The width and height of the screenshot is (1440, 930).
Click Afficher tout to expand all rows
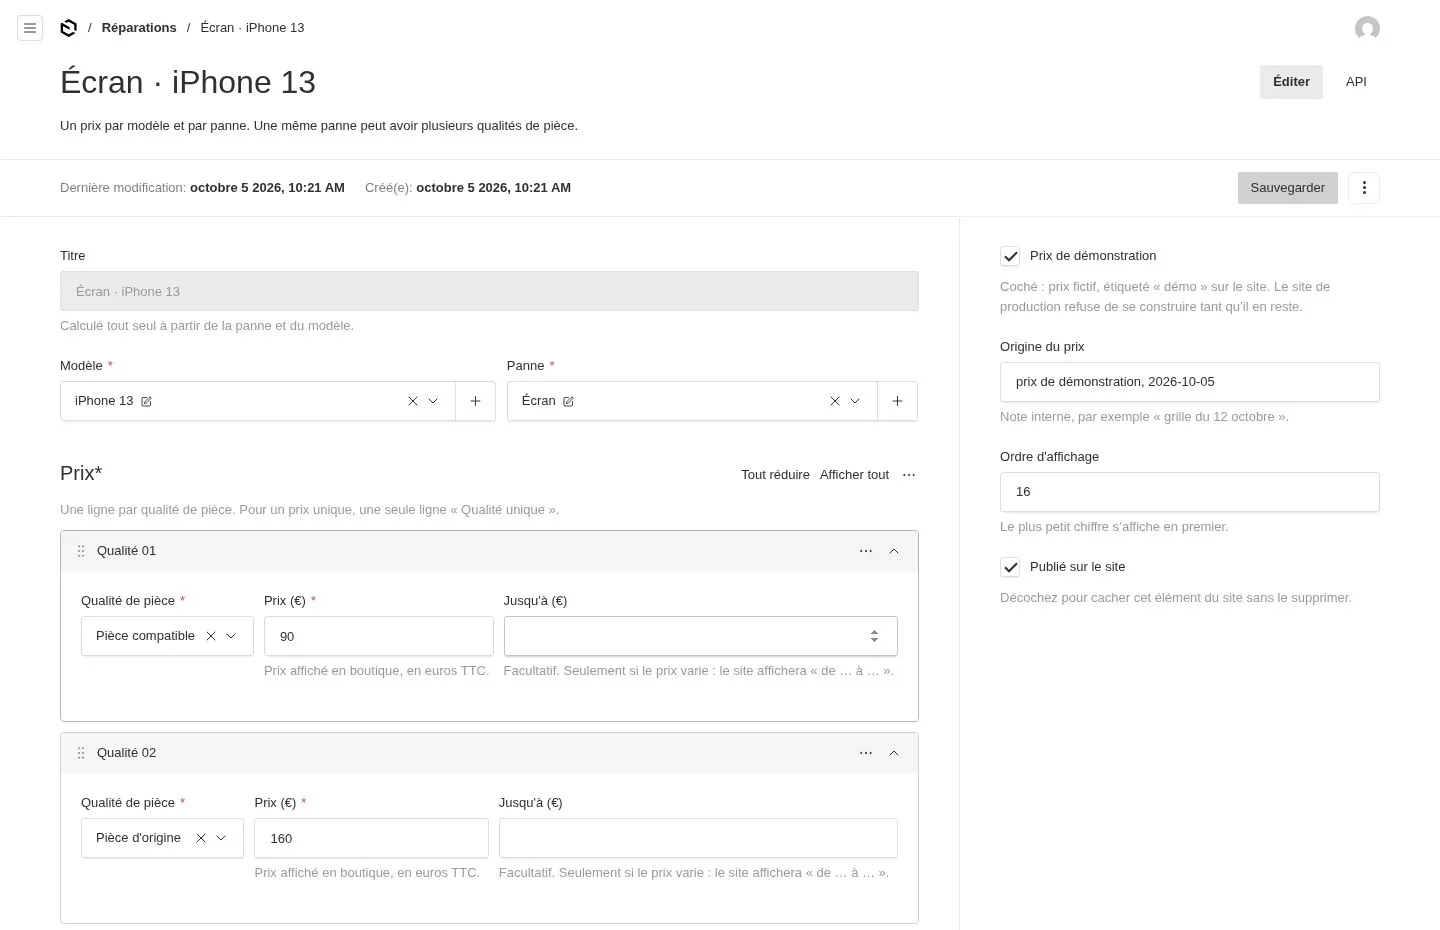(854, 475)
